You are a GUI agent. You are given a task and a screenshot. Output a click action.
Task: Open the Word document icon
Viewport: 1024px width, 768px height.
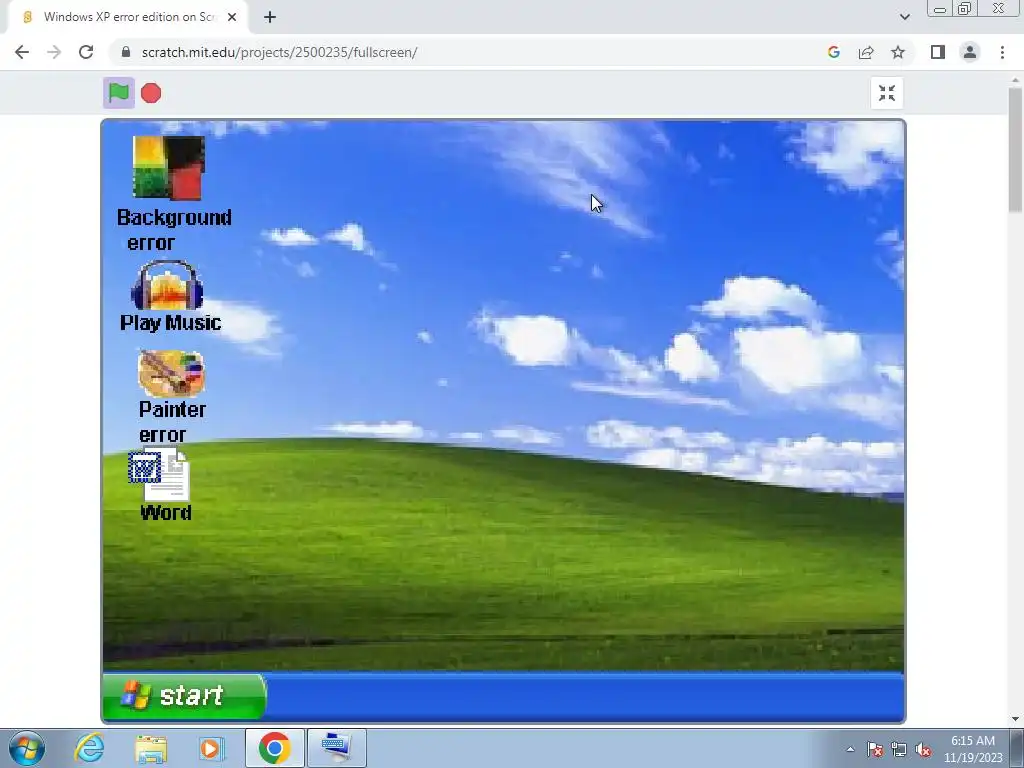coord(159,475)
